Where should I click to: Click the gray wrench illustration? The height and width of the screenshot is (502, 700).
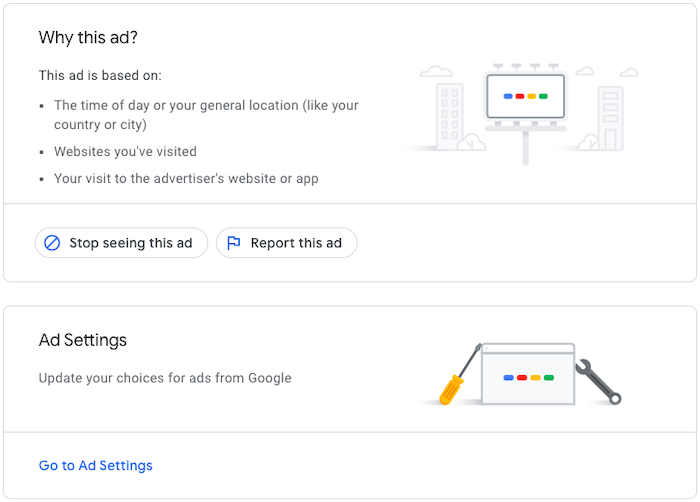598,382
